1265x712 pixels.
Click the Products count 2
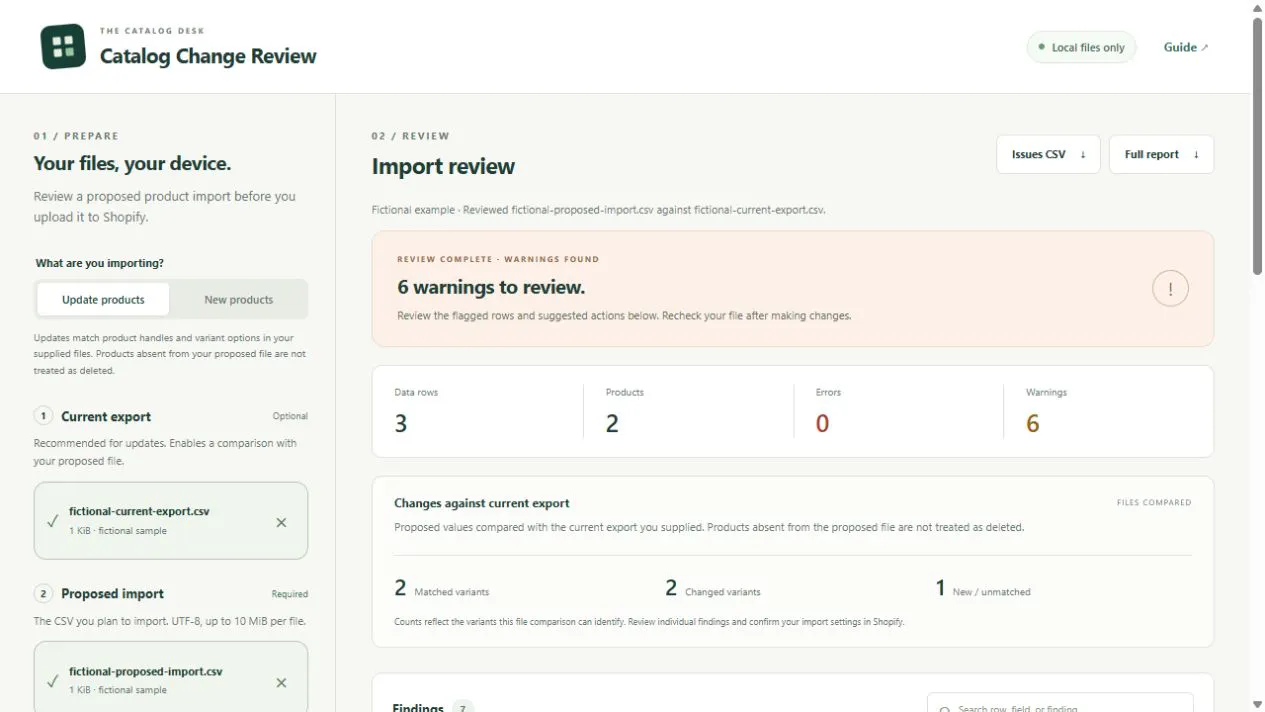coord(612,423)
